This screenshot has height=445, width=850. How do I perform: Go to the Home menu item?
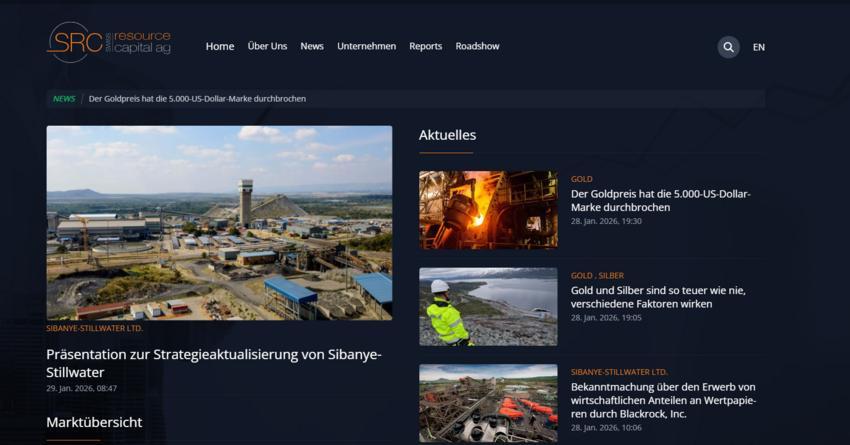coord(220,46)
